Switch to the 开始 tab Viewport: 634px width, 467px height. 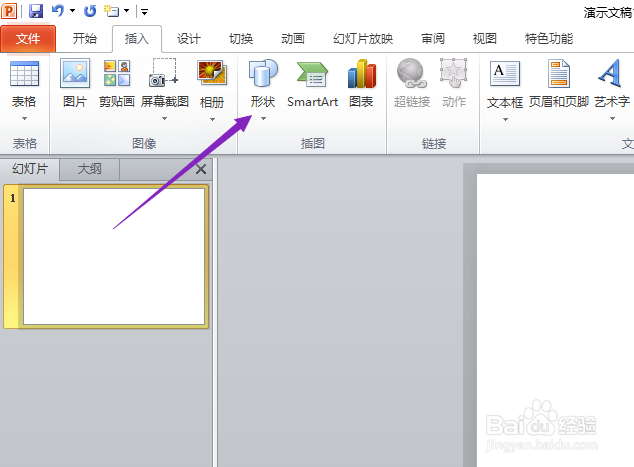[x=85, y=39]
